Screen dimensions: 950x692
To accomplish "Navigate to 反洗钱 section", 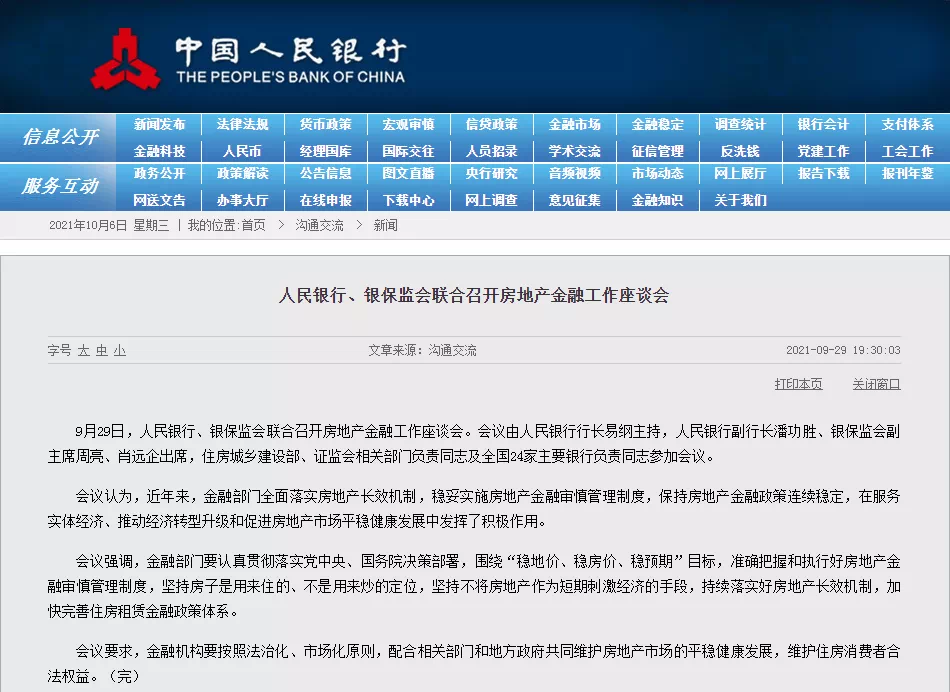I will [x=740, y=151].
